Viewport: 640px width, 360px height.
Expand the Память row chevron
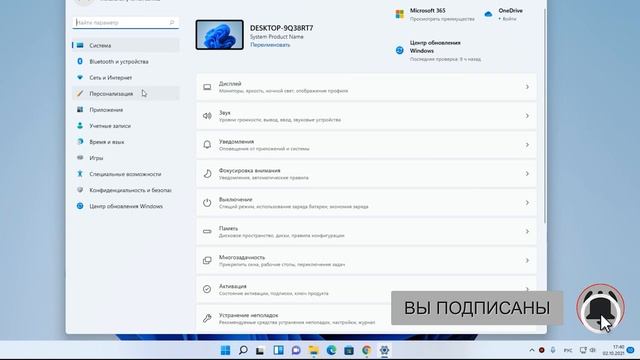[x=527, y=231]
